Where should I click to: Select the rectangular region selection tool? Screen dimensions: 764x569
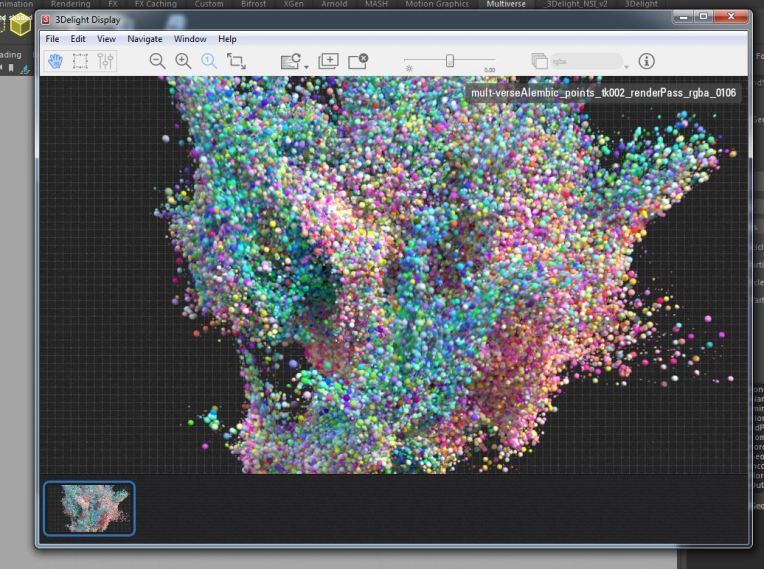tap(80, 61)
